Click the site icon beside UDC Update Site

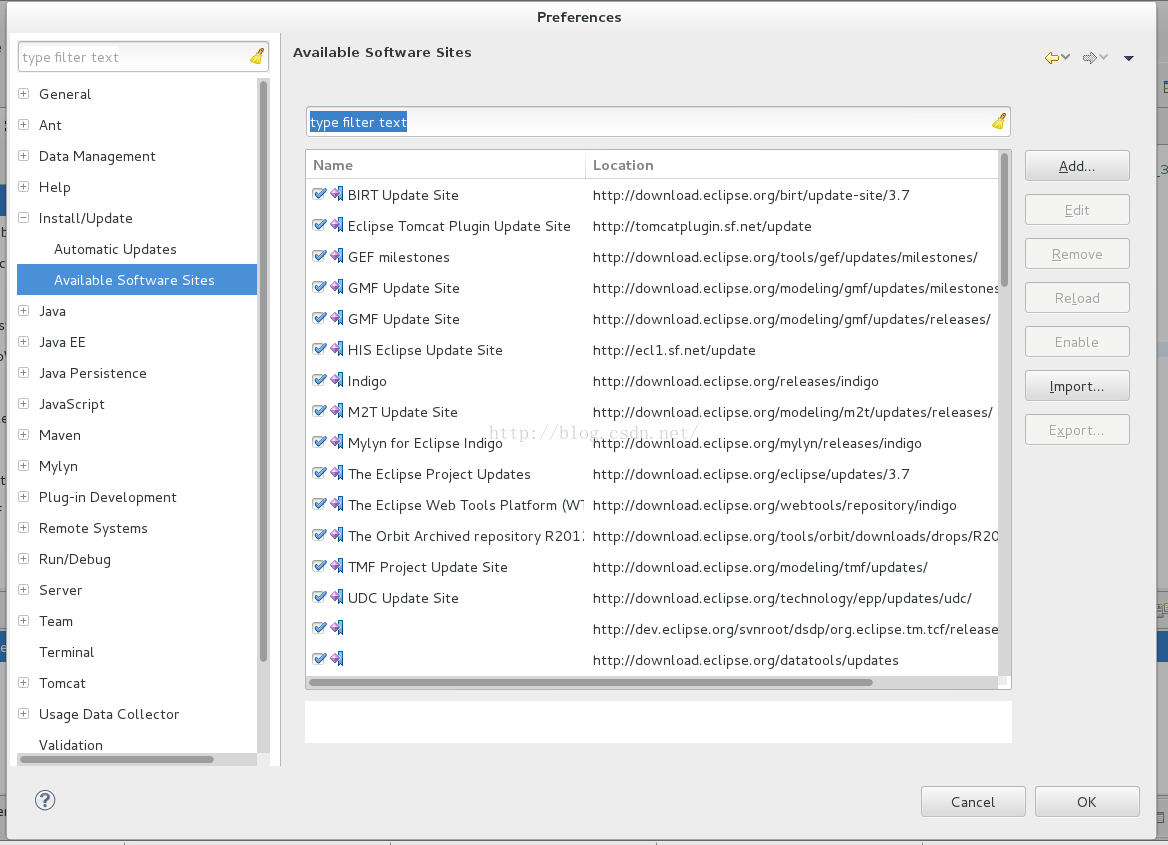[337, 597]
